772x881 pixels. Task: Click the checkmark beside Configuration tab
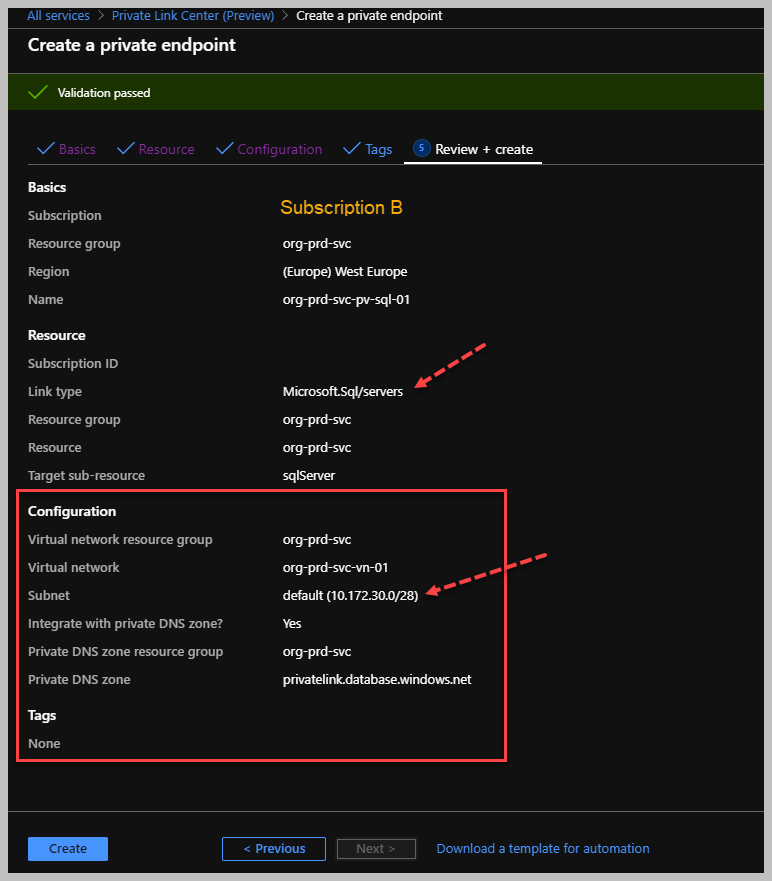(x=224, y=148)
